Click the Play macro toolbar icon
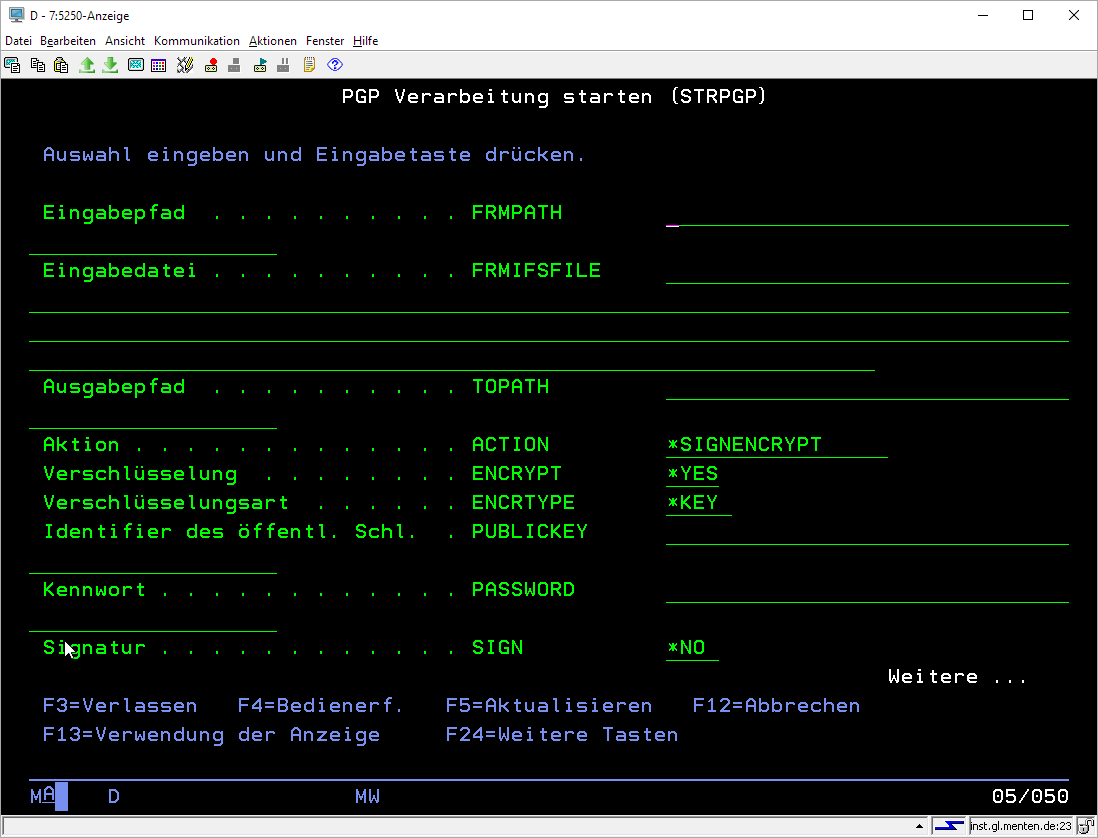 260,65
